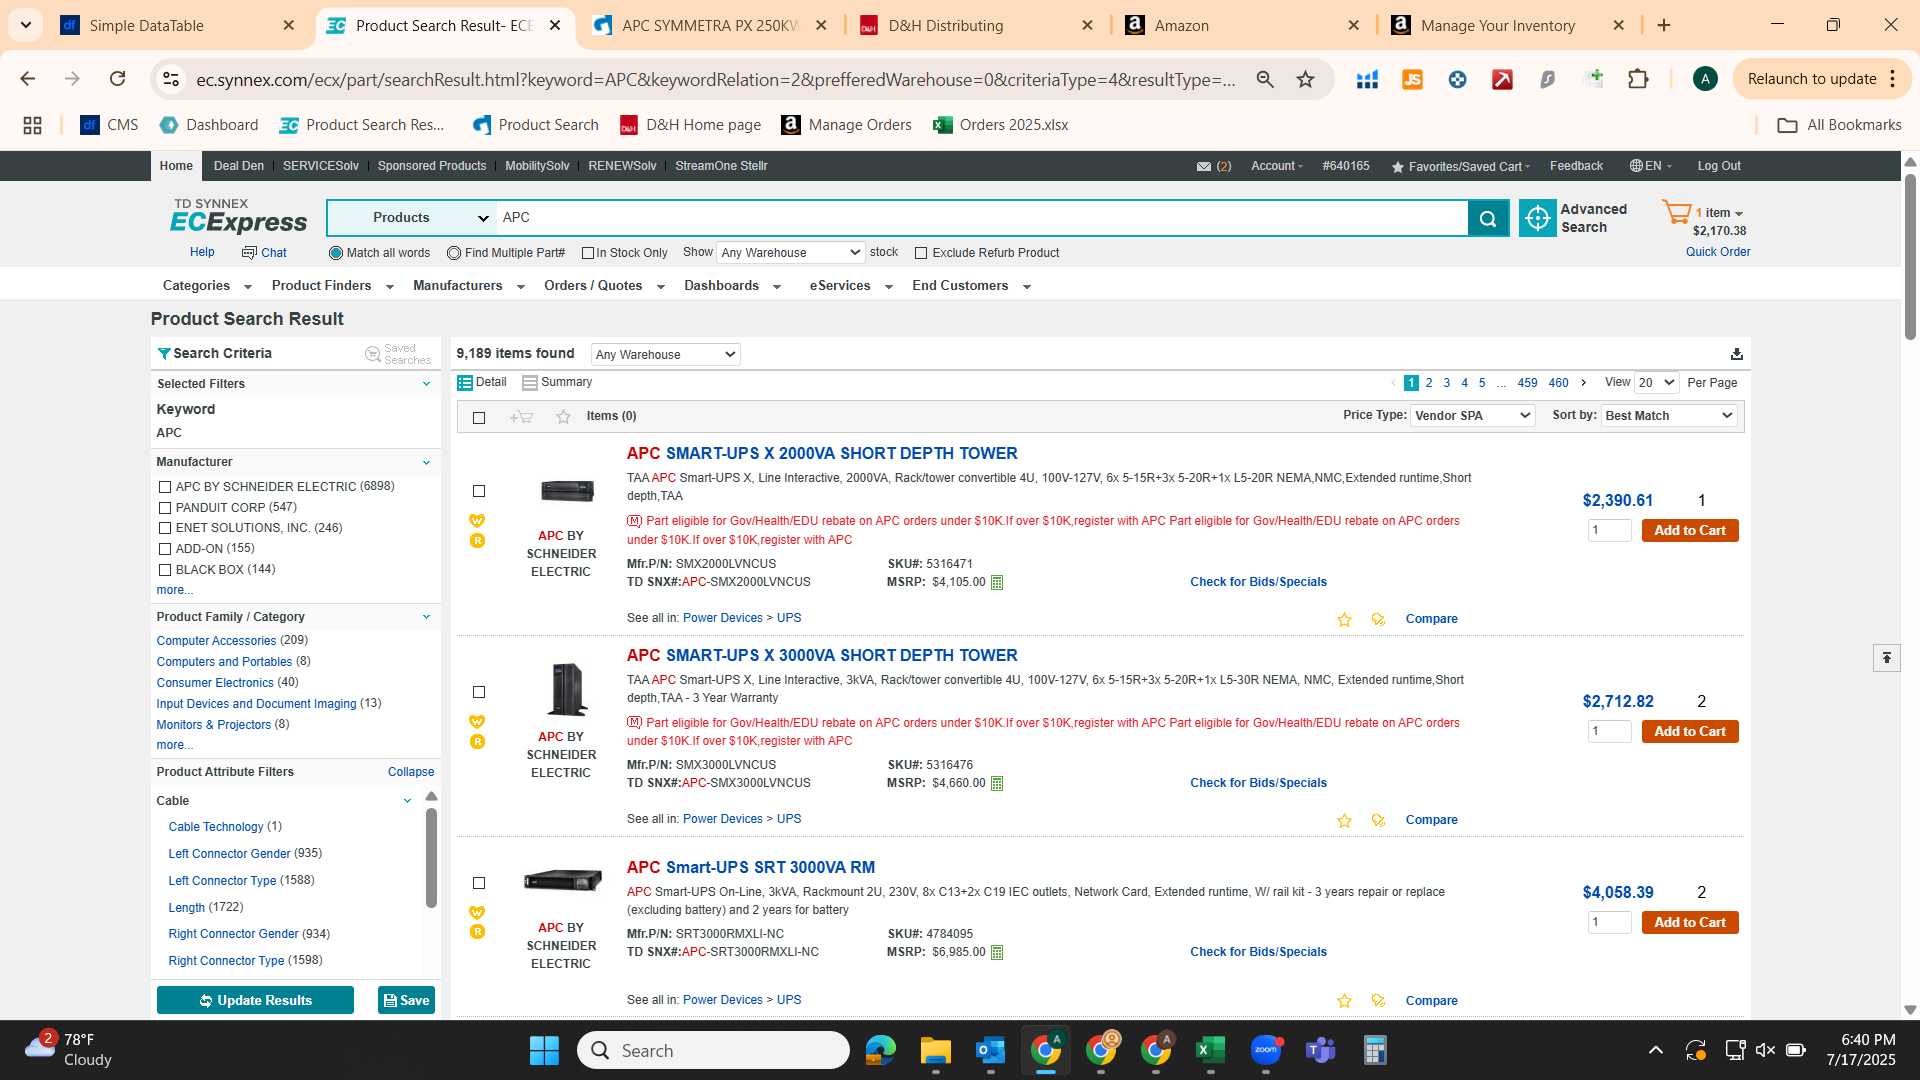Viewport: 1920px width, 1080px height.
Task: Open warehouse dropdown next to items found
Action: (x=665, y=355)
